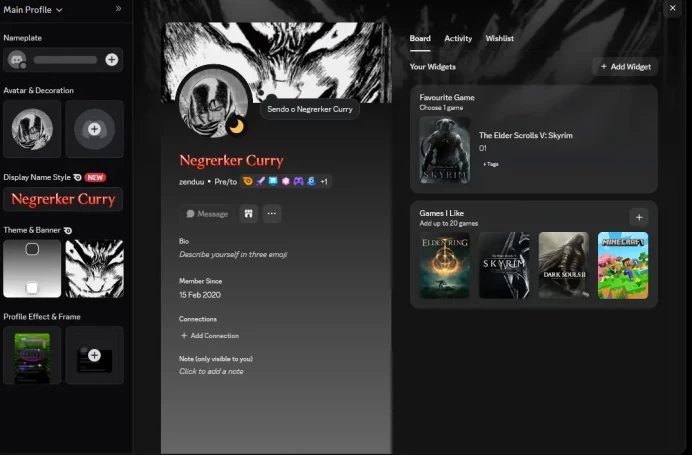The image size is (692, 455).
Task: Open the Elden Ring game cover
Action: coord(444,265)
